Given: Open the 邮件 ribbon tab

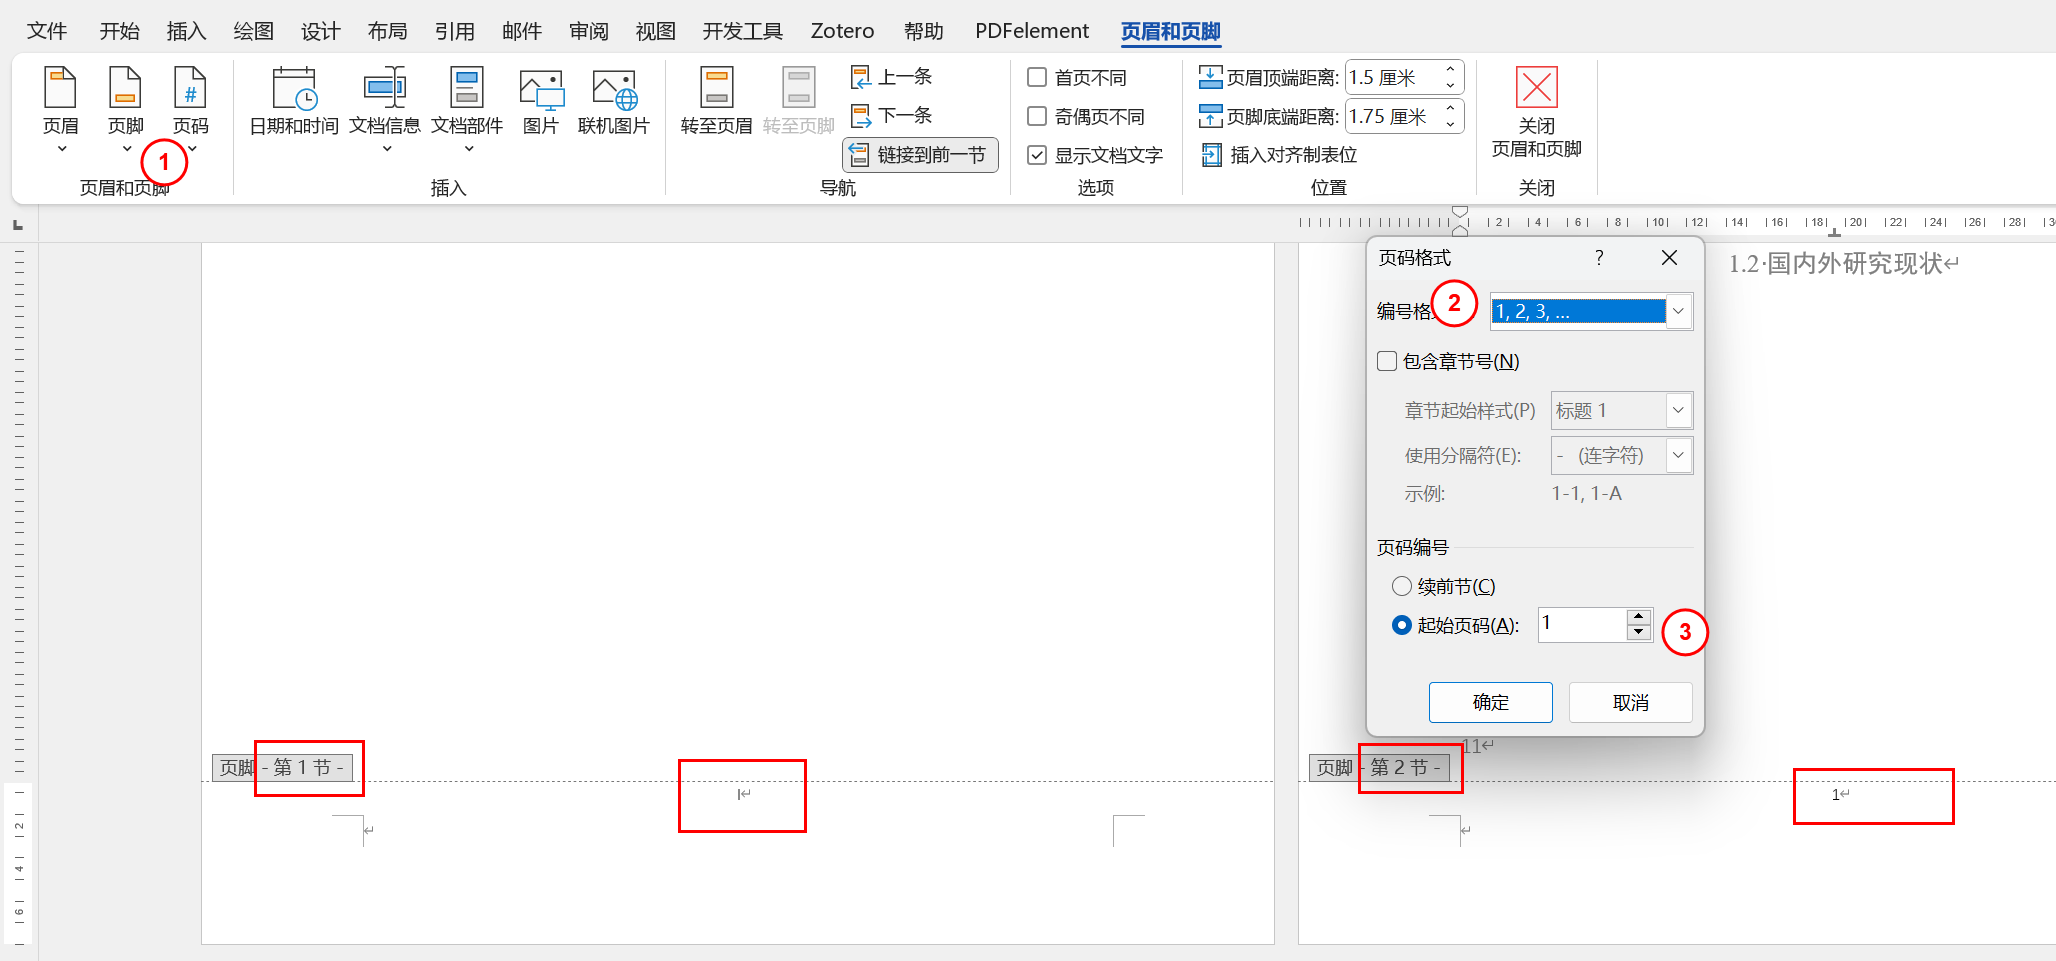Looking at the screenshot, I should pyautogui.click(x=521, y=31).
